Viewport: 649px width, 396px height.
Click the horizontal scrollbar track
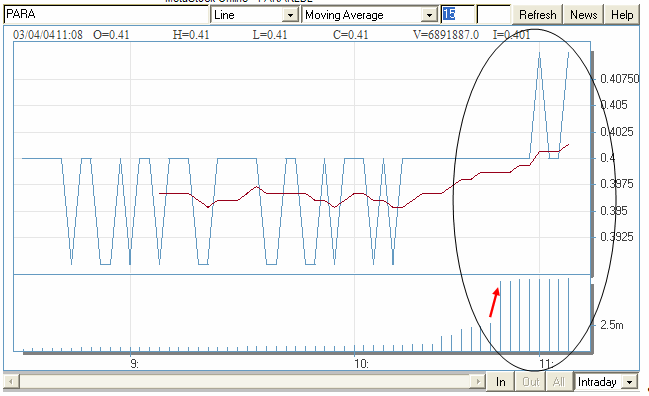click(x=244, y=381)
